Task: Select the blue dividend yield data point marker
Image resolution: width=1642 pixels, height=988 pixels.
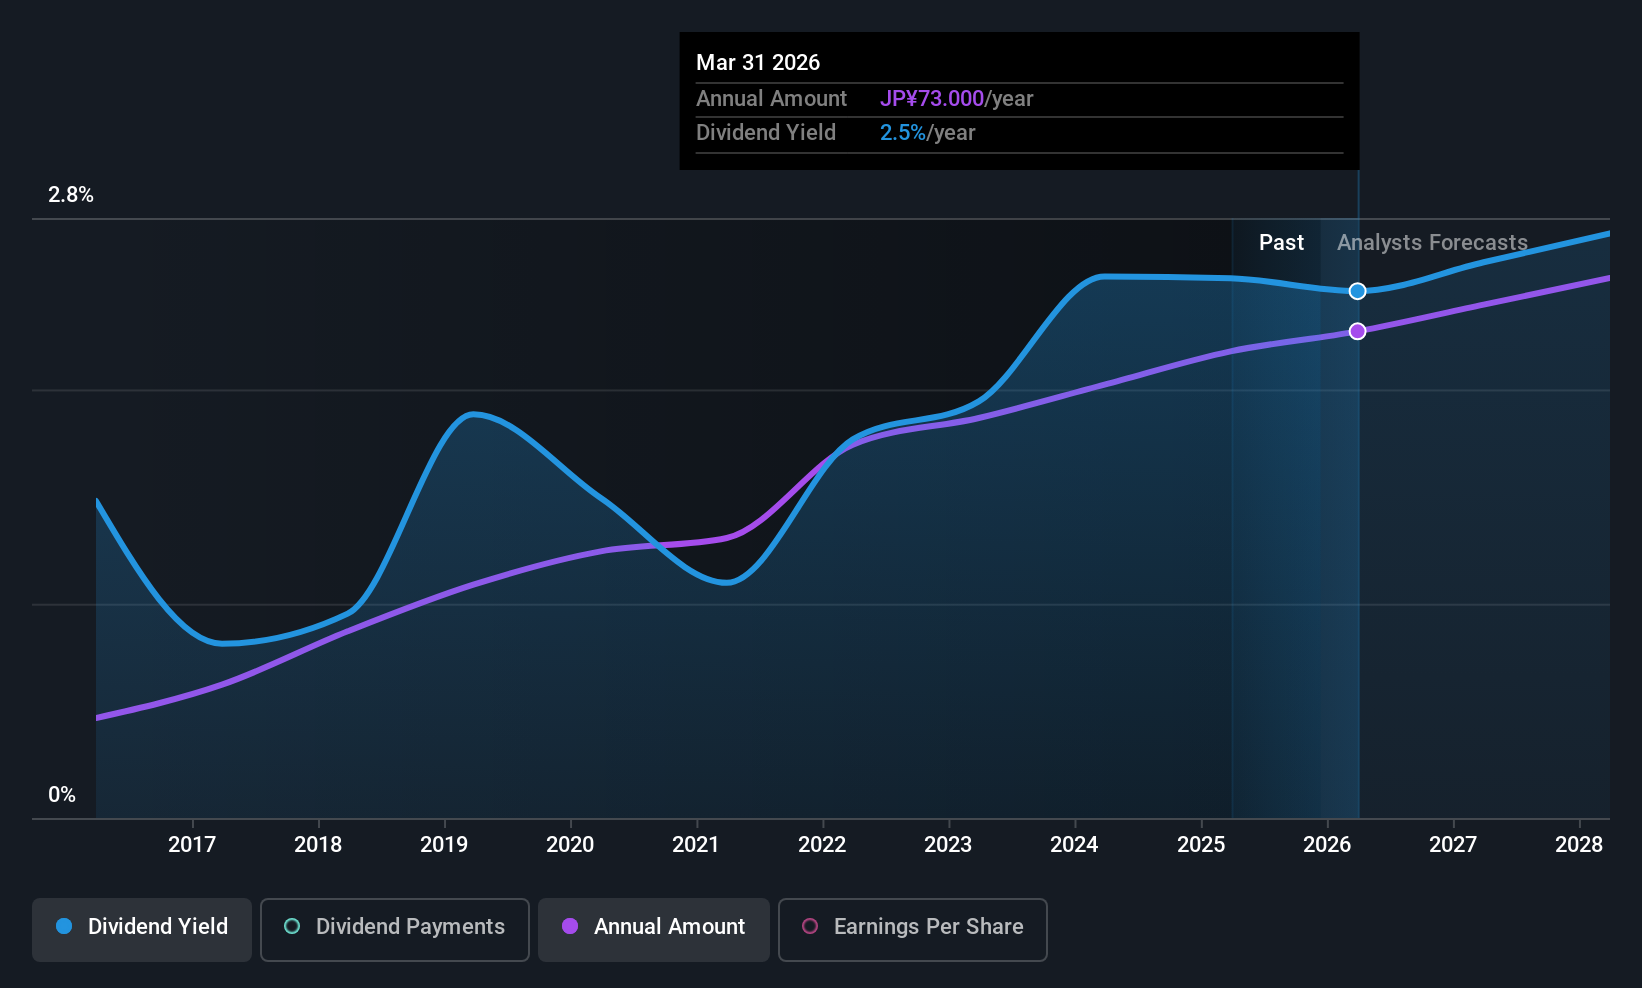Action: [x=1357, y=291]
